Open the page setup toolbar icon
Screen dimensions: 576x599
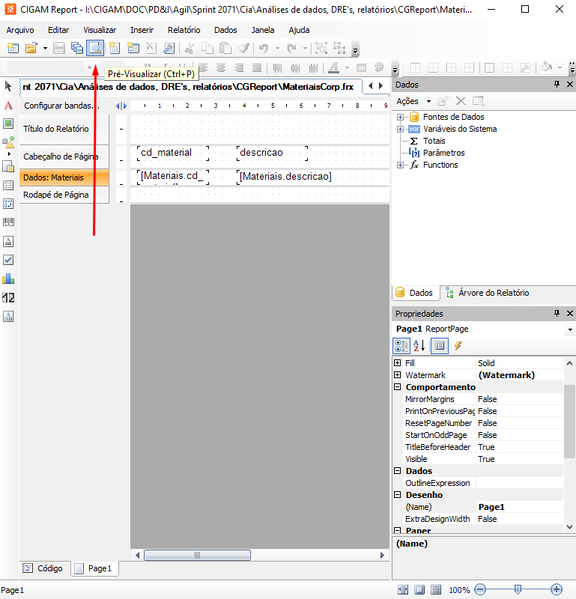[169, 48]
